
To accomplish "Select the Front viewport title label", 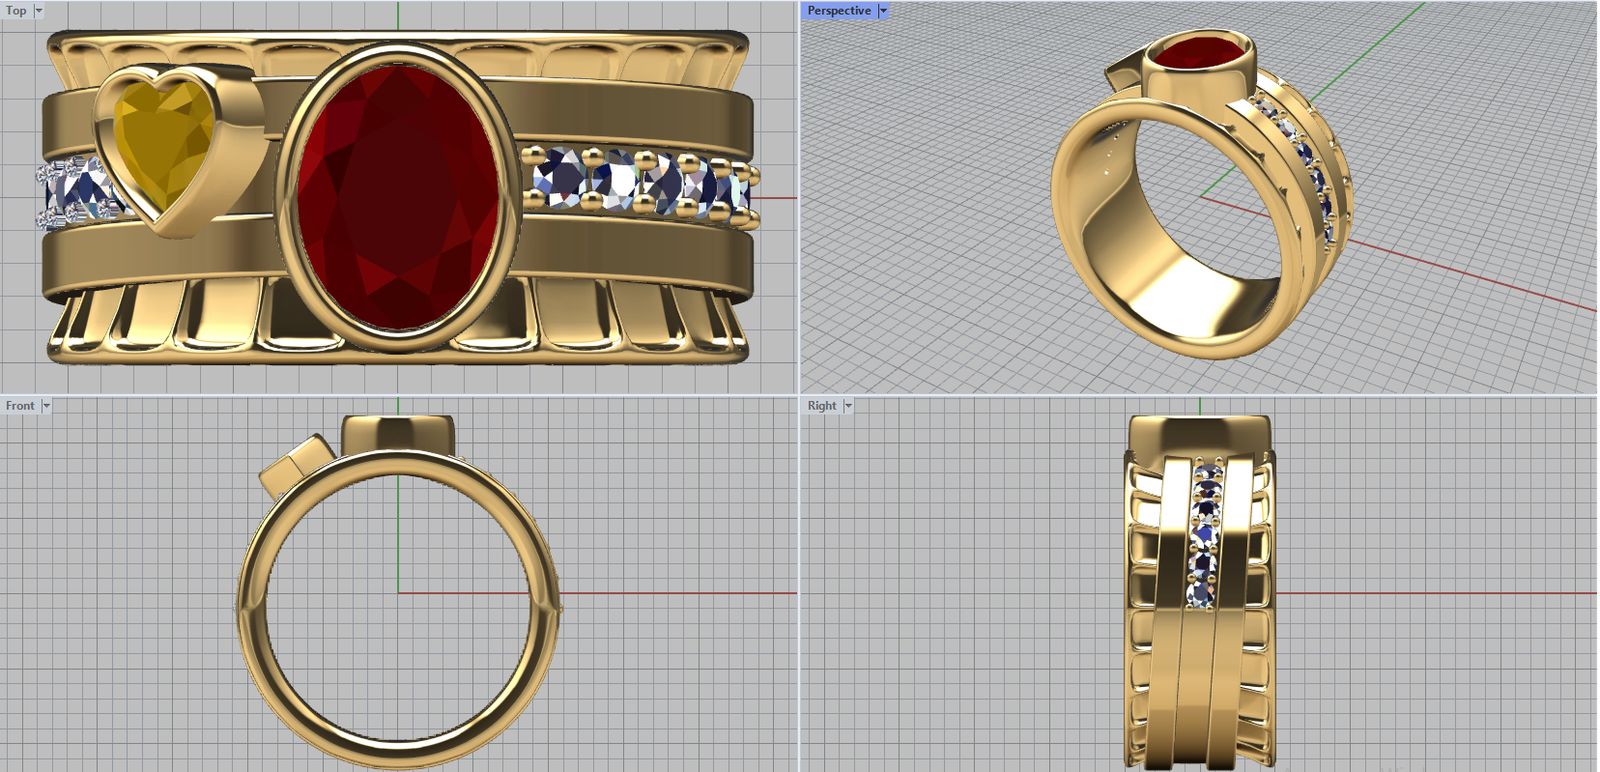I will (20, 406).
